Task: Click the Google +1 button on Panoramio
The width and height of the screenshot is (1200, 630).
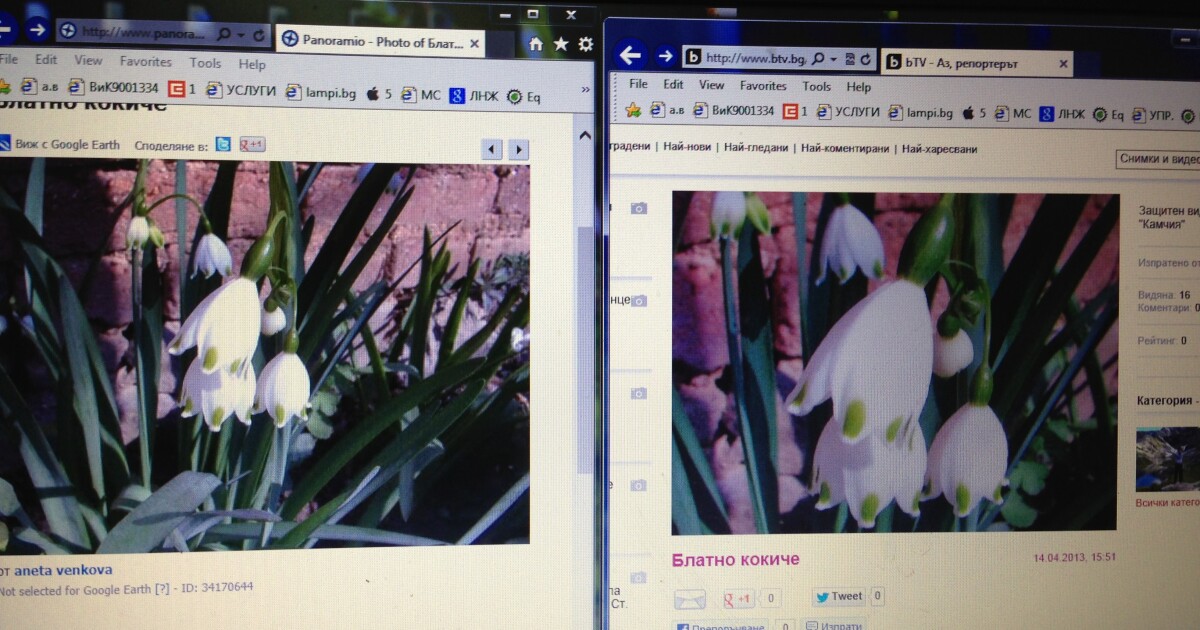Action: pyautogui.click(x=252, y=145)
